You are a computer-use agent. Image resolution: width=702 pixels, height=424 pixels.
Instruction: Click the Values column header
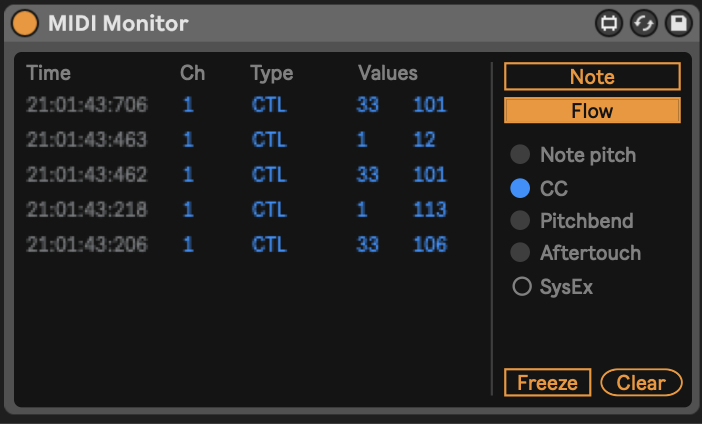point(388,73)
